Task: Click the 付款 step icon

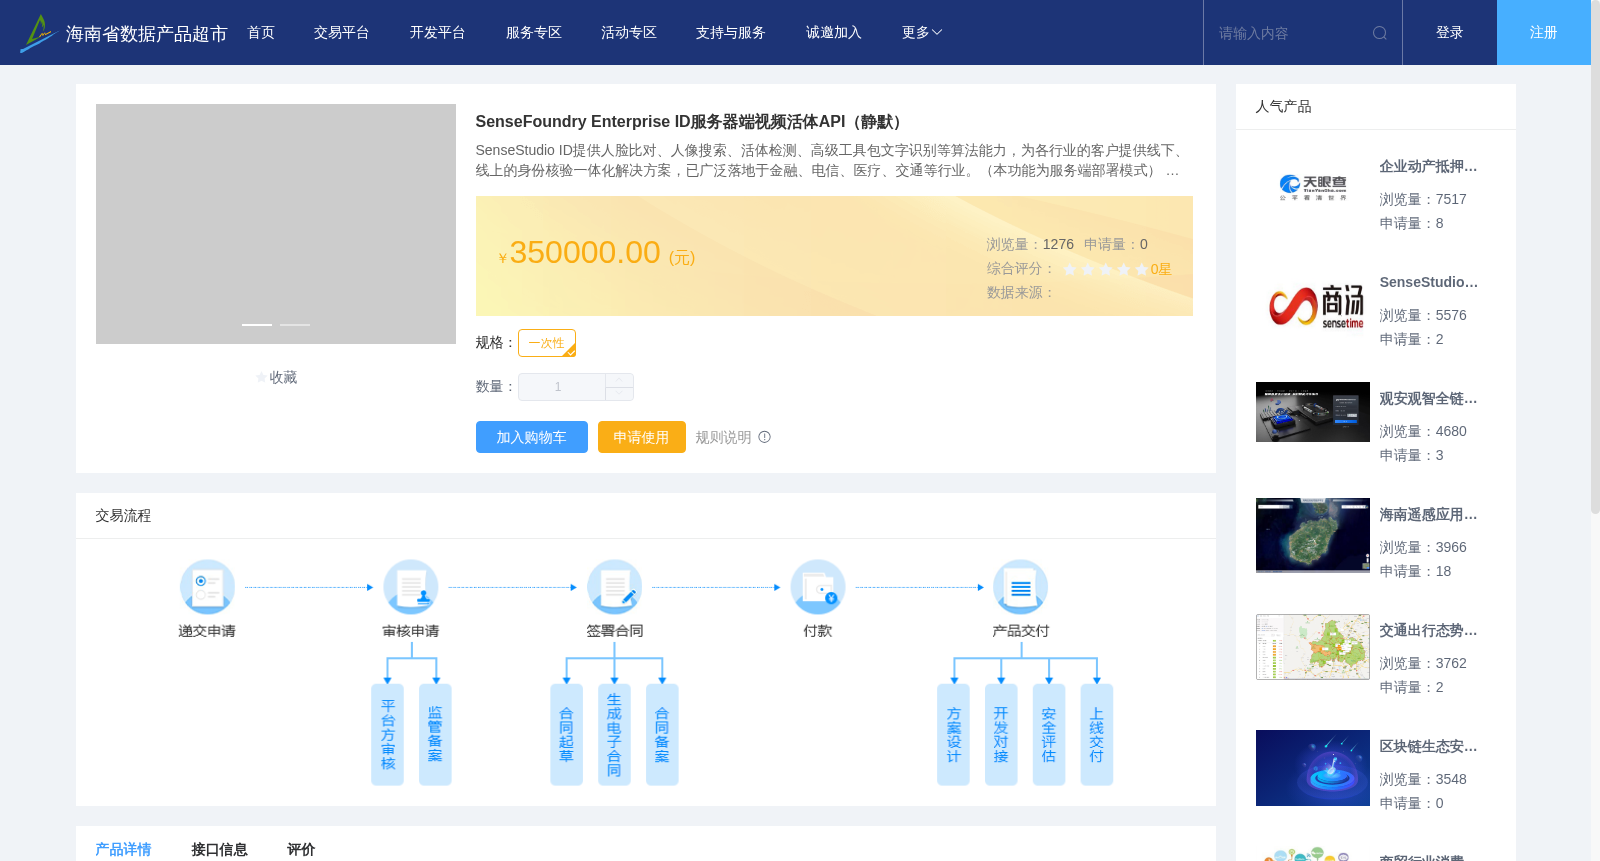Action: pyautogui.click(x=818, y=587)
